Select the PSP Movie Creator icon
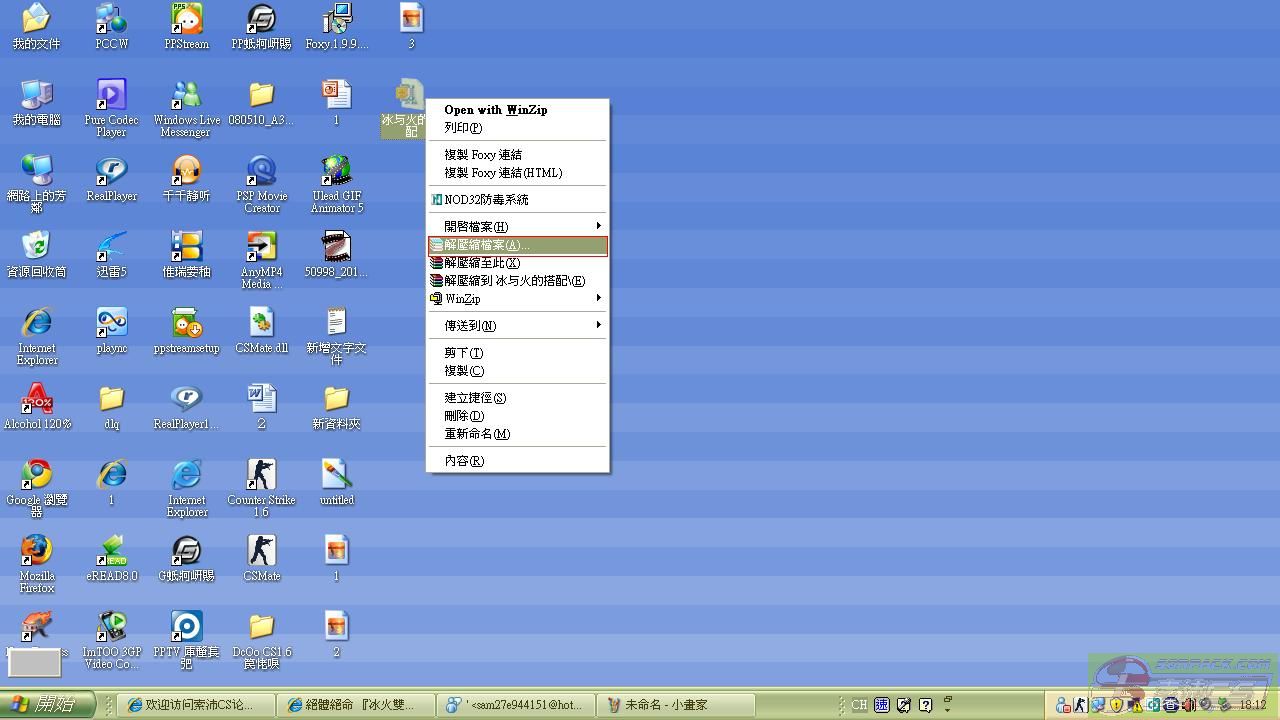The width and height of the screenshot is (1280, 720). tap(261, 172)
